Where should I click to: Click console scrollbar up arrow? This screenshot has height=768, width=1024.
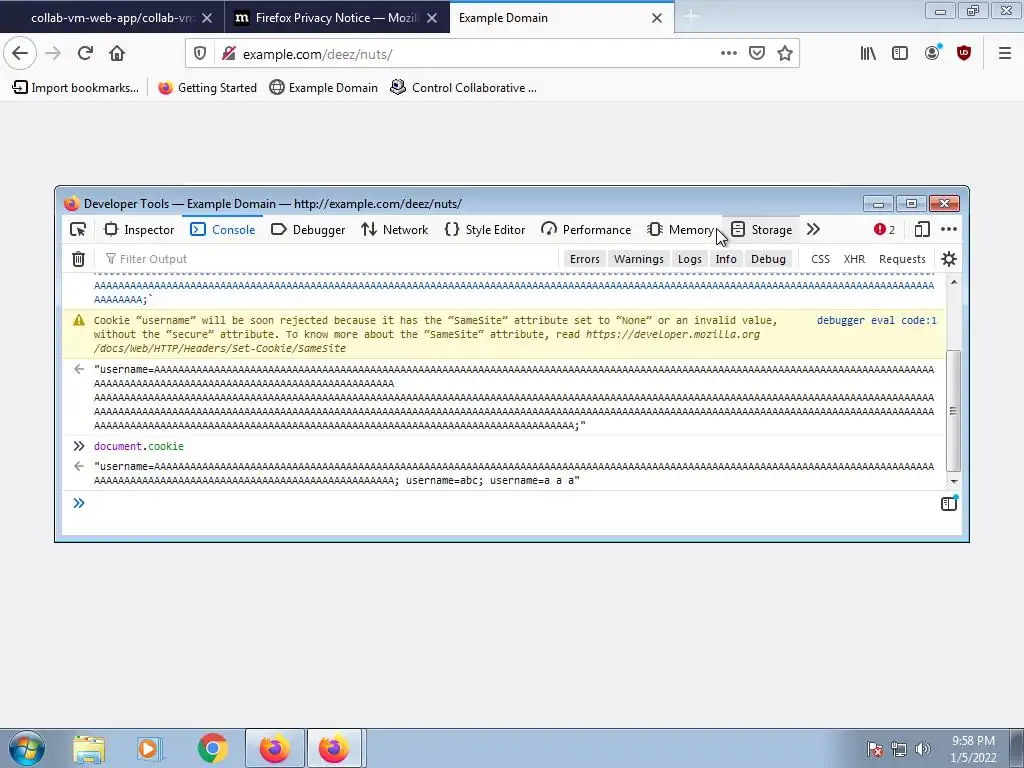coord(954,282)
